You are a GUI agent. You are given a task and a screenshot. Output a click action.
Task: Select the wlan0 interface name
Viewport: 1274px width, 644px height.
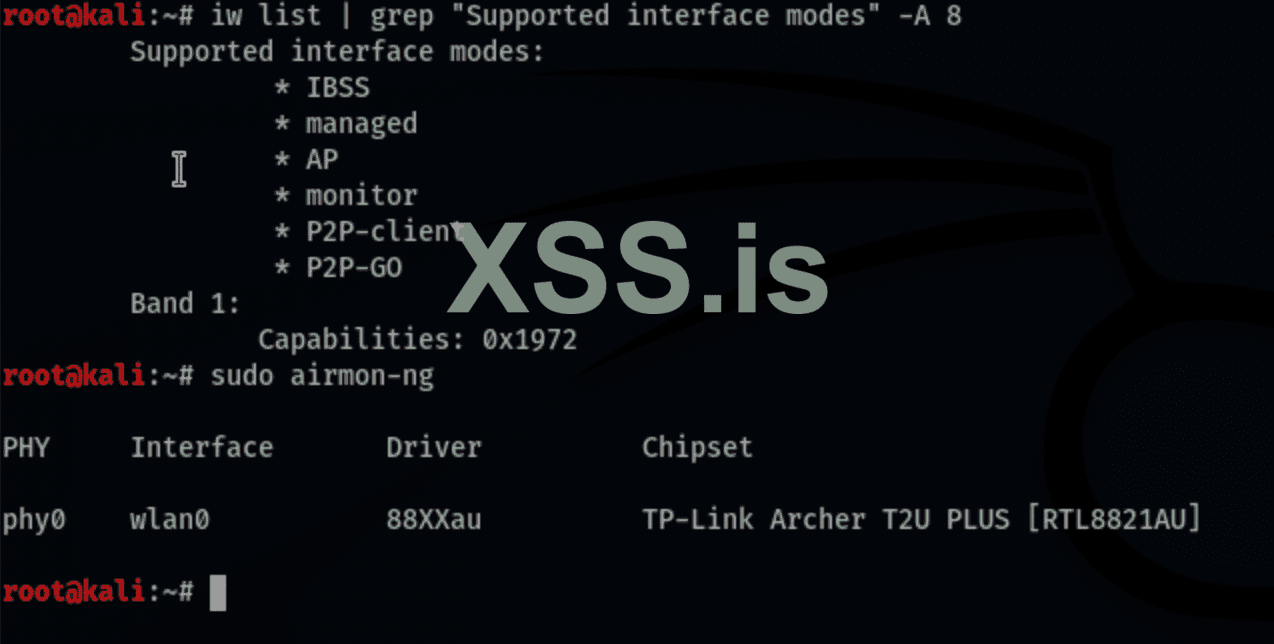click(x=169, y=520)
